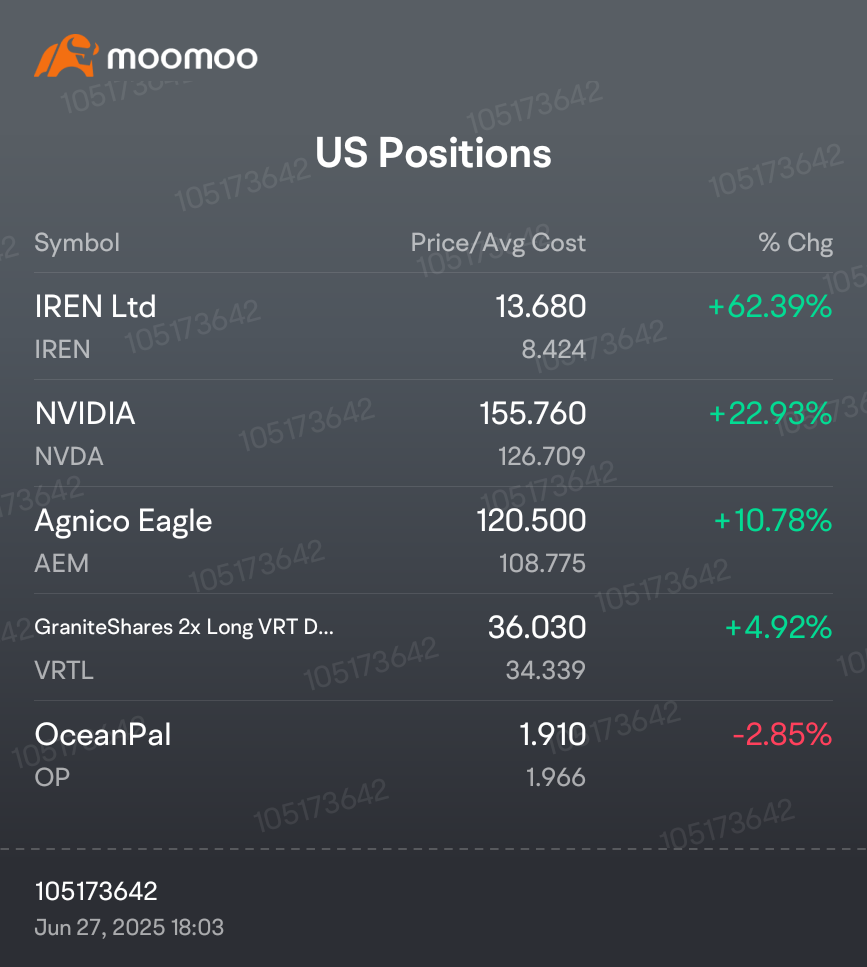This screenshot has height=967, width=867.
Task: Click OceanPal's -2.85% change value
Action: (783, 735)
